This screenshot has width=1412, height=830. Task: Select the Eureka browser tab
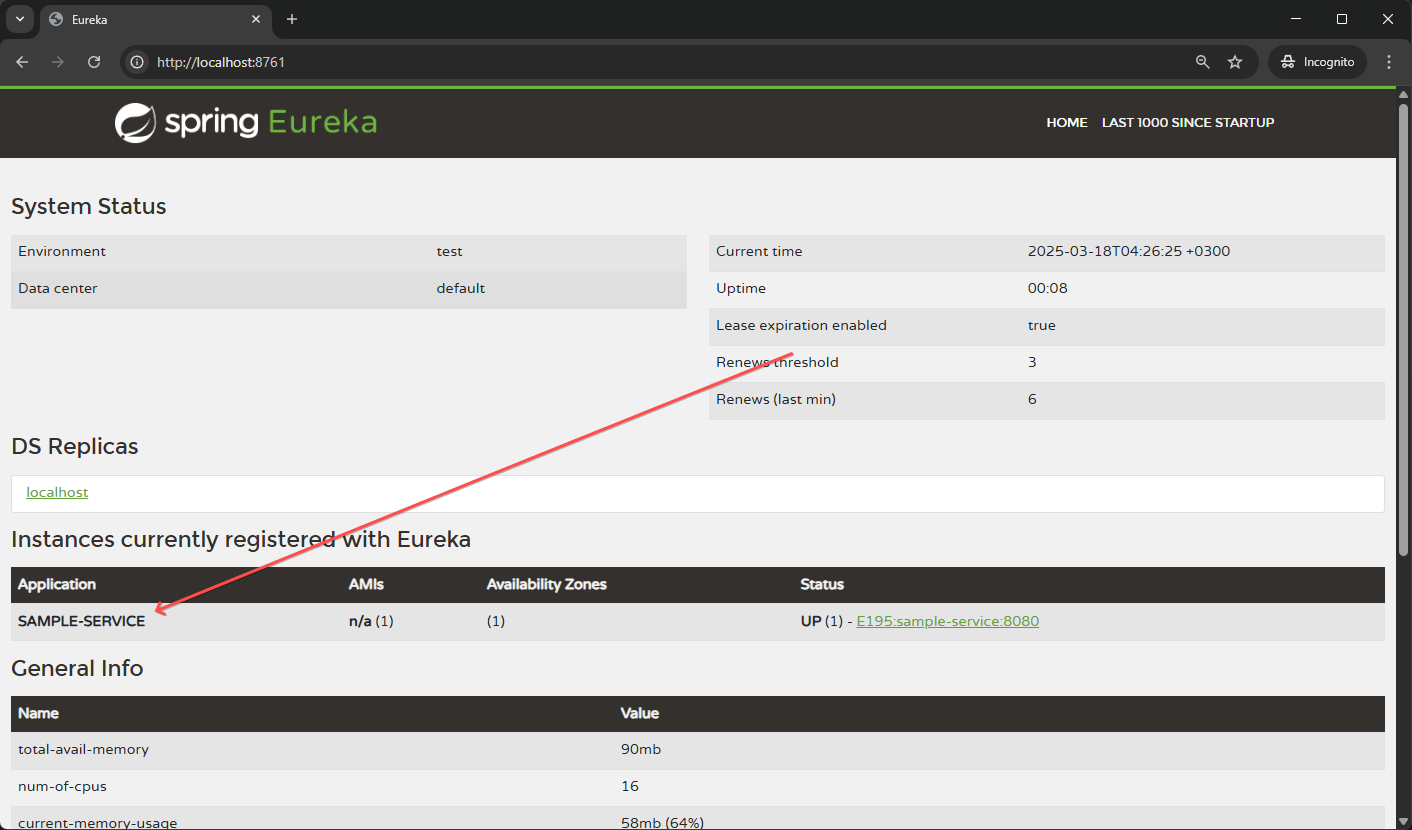coord(155,20)
